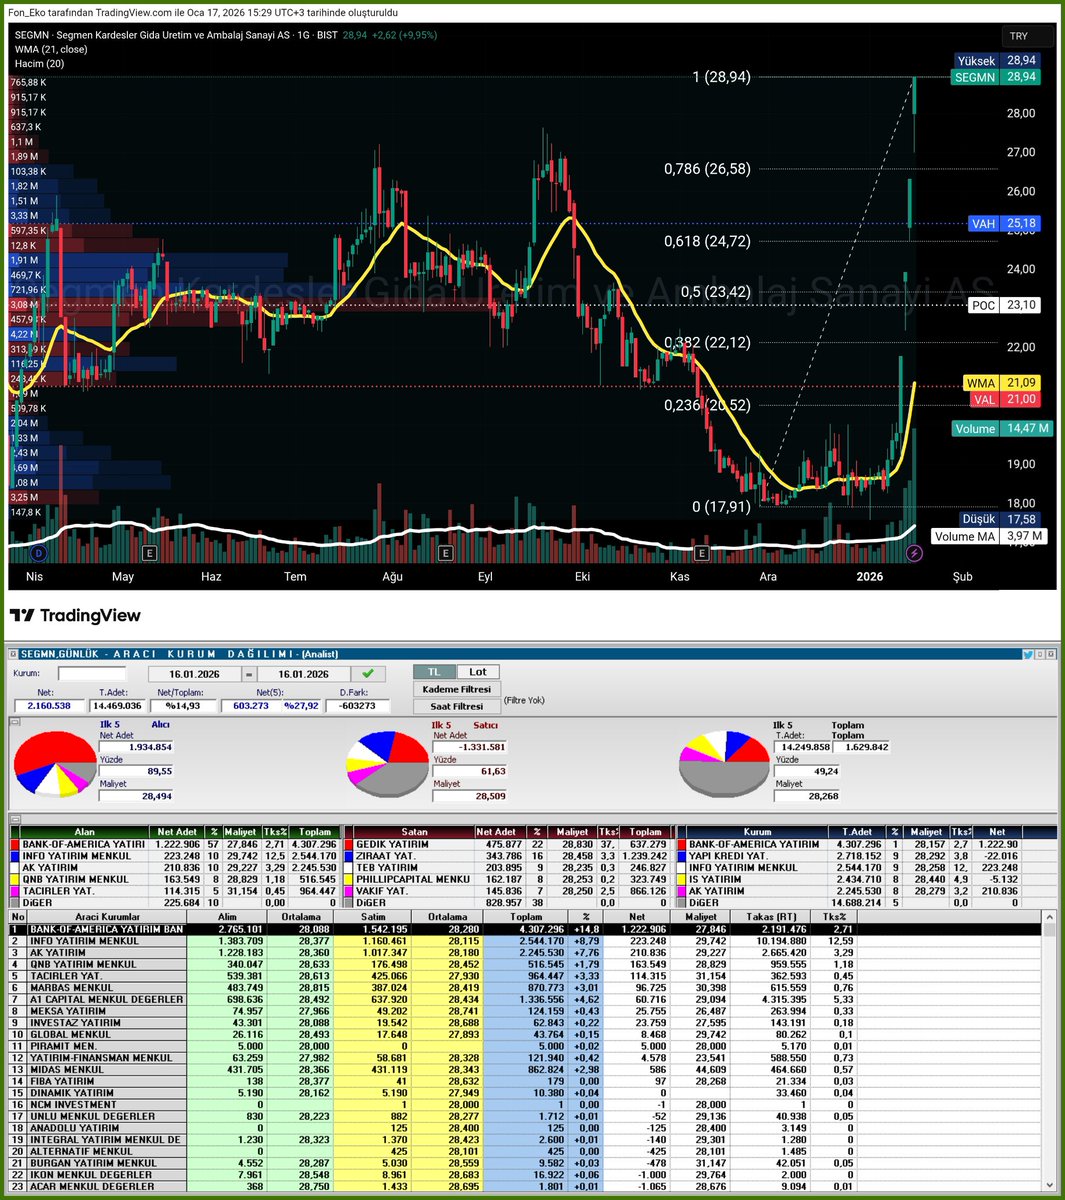Click red swatch beside GEDIK YATIRIM
The height and width of the screenshot is (1200, 1065).
(x=348, y=844)
